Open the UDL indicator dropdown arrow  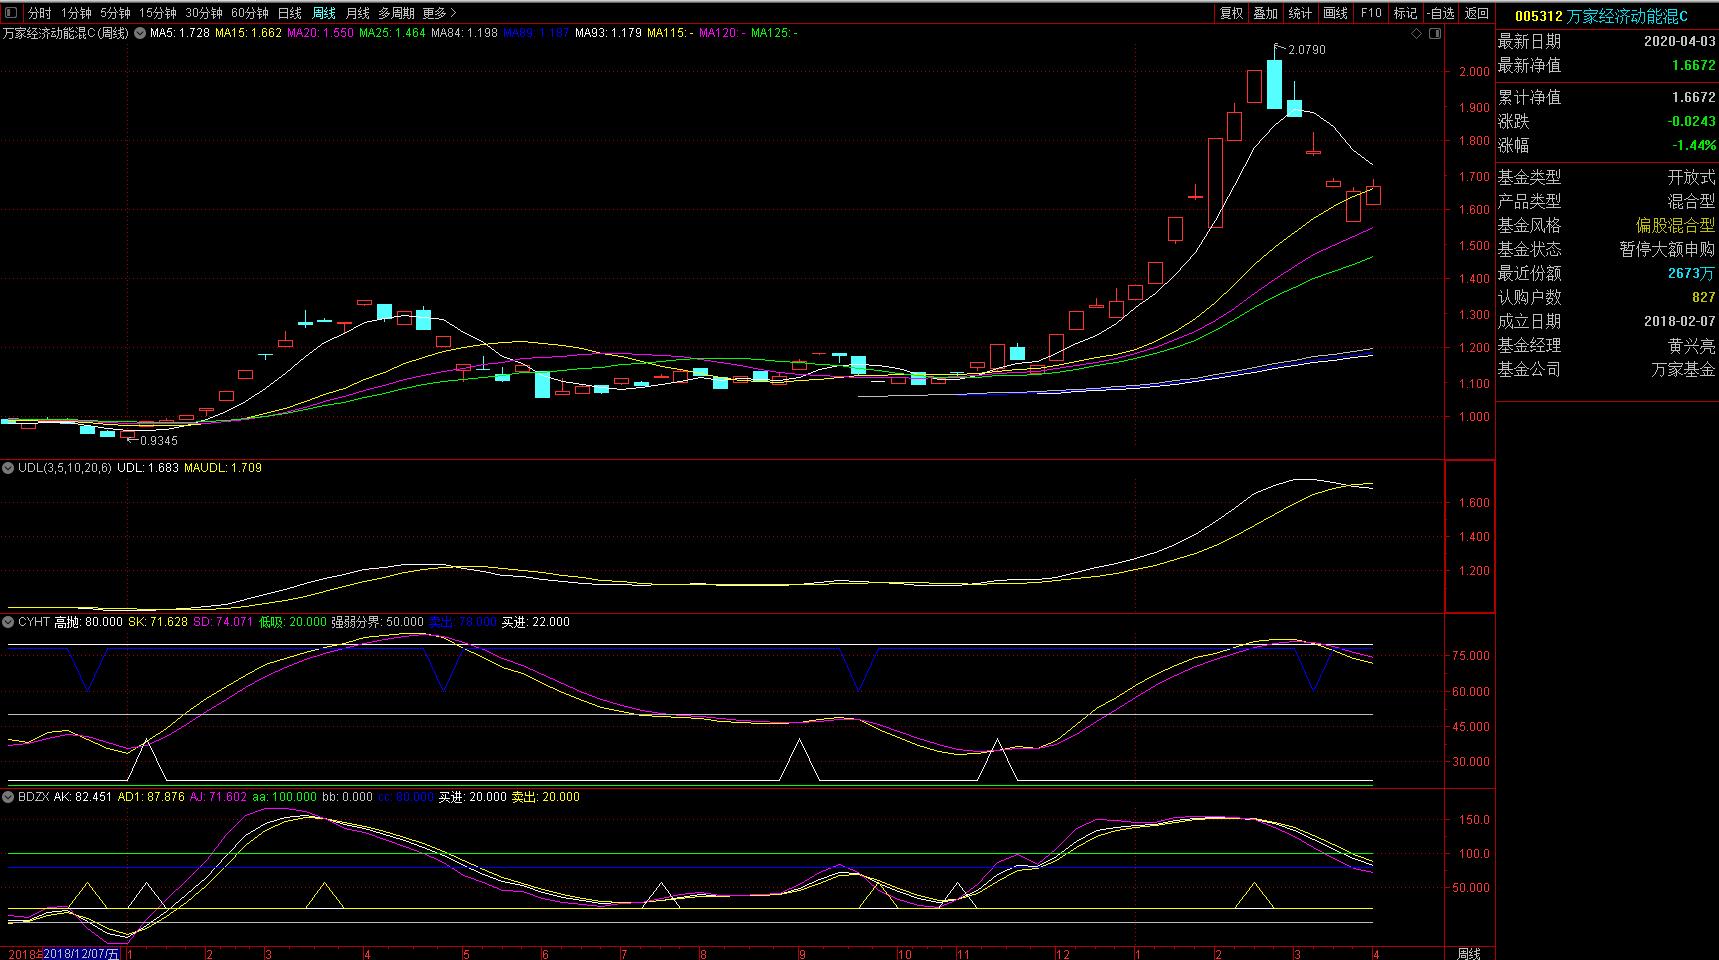[x=9, y=467]
